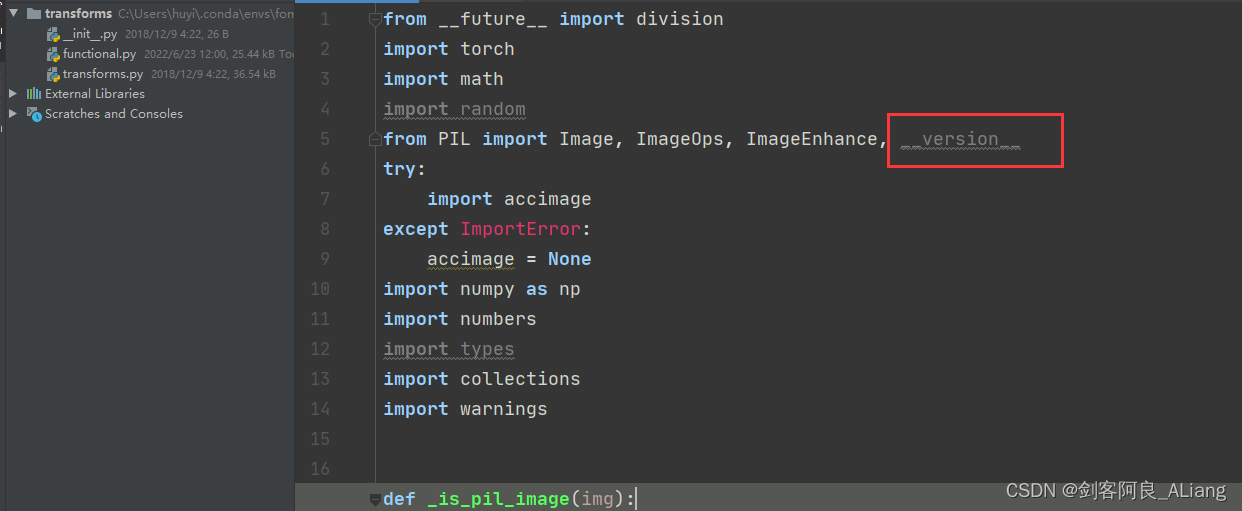Click the highlighted __version__ import name
Screen dimensions: 1242x511
click(960, 139)
